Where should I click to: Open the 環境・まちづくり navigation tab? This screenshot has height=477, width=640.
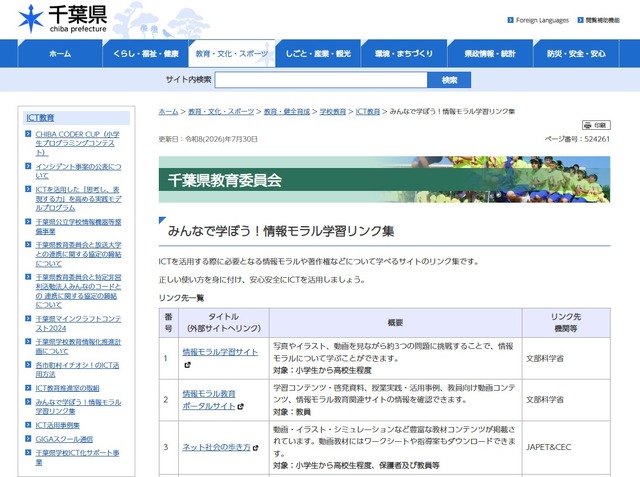click(404, 53)
